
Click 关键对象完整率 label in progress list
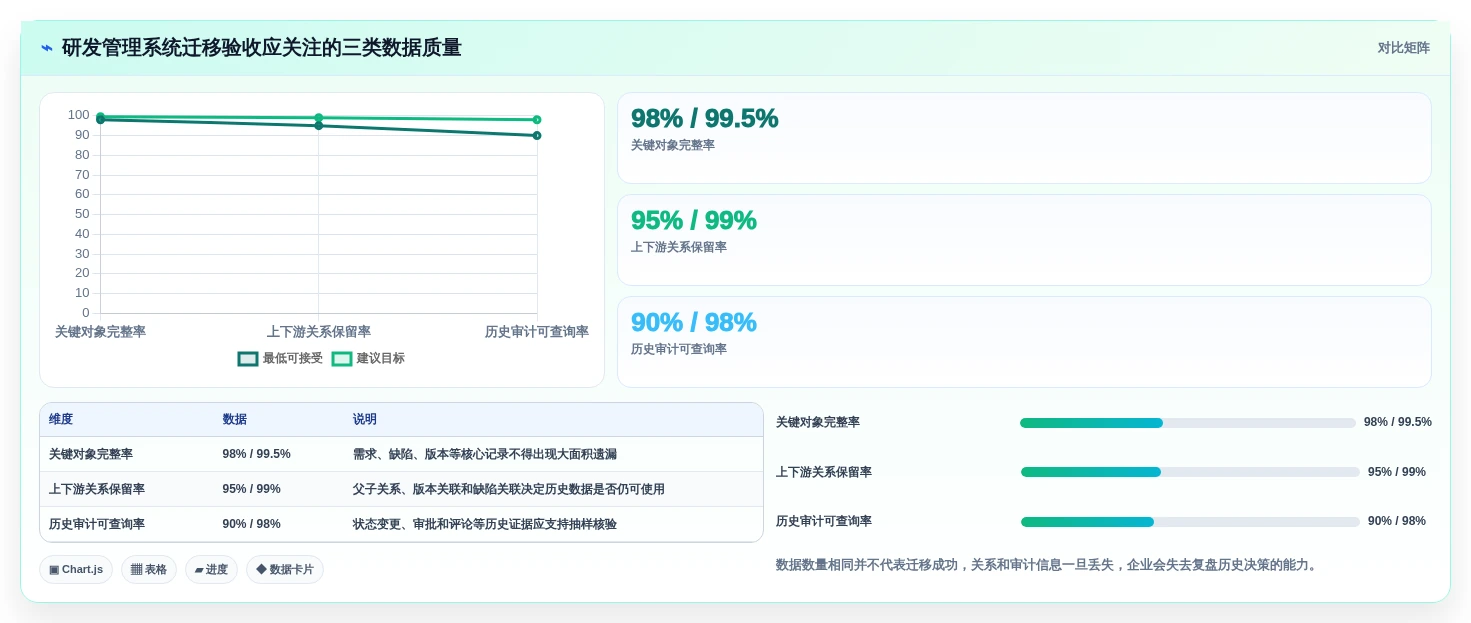coord(818,423)
